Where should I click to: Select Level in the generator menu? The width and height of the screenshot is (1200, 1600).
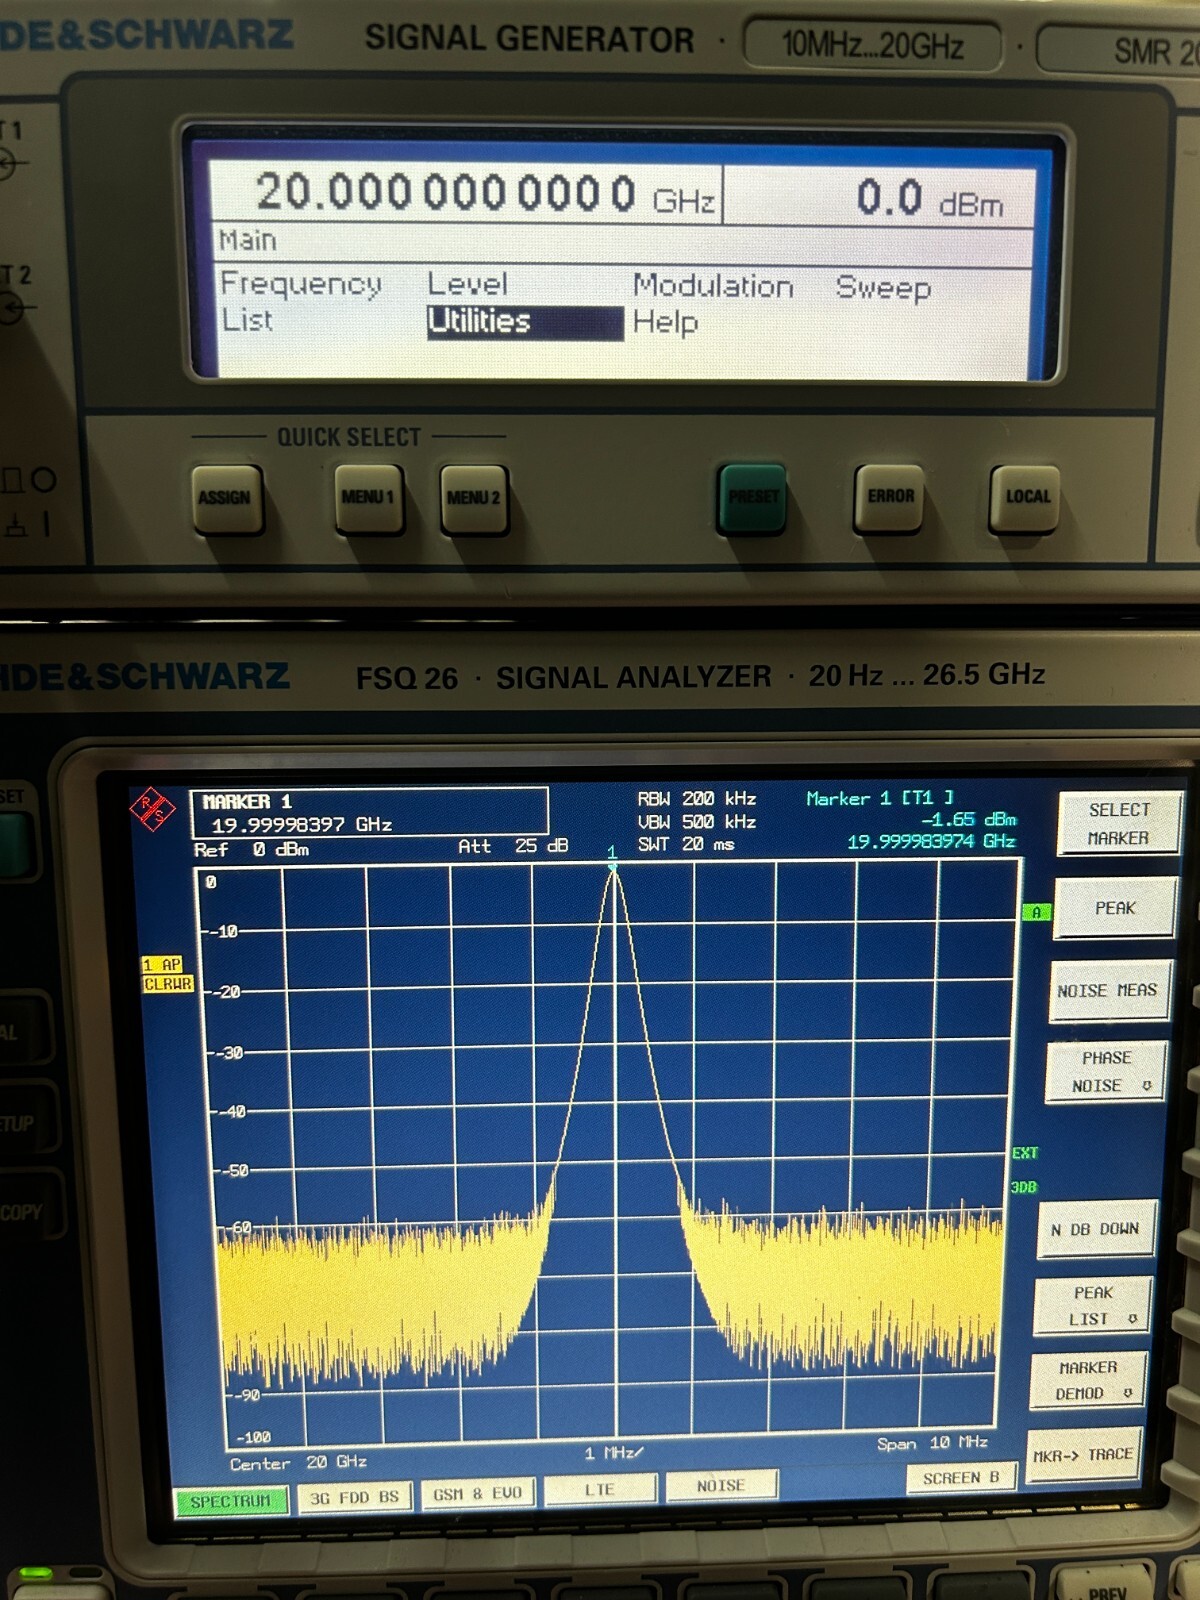coord(468,284)
